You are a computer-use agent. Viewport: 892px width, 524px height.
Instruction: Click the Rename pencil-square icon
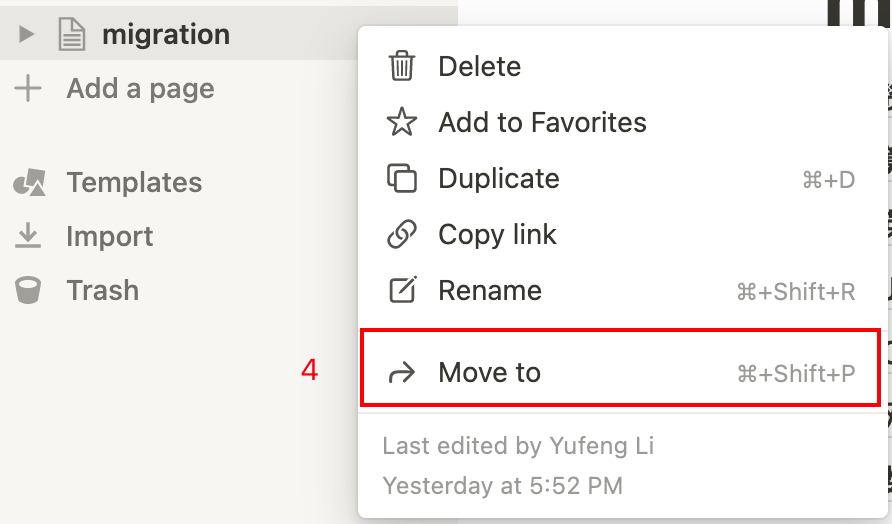401,291
